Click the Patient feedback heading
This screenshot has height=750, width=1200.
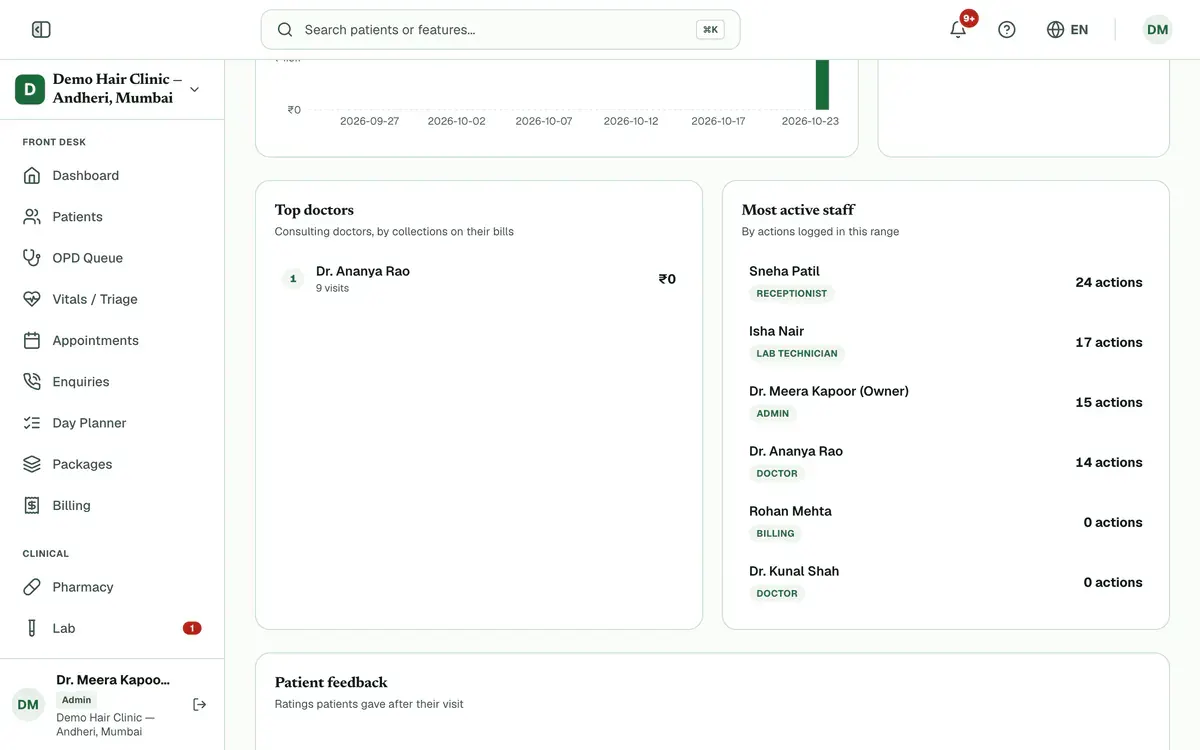point(331,682)
